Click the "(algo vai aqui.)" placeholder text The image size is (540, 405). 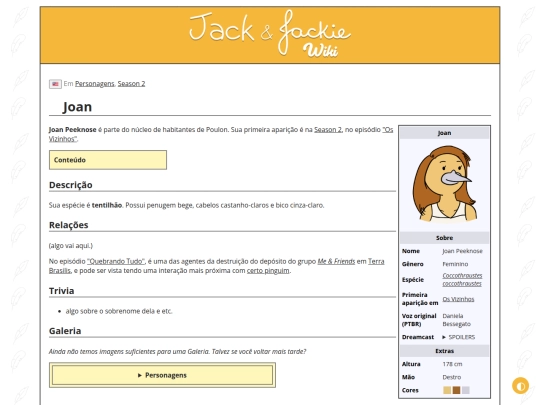71,246
